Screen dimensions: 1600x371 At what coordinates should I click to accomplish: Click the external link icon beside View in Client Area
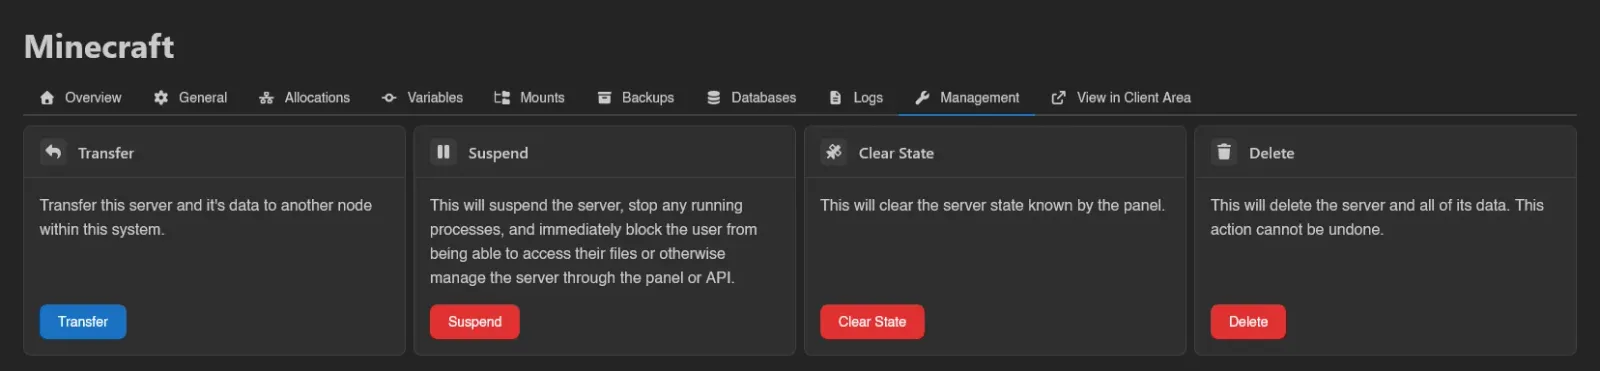click(x=1058, y=98)
